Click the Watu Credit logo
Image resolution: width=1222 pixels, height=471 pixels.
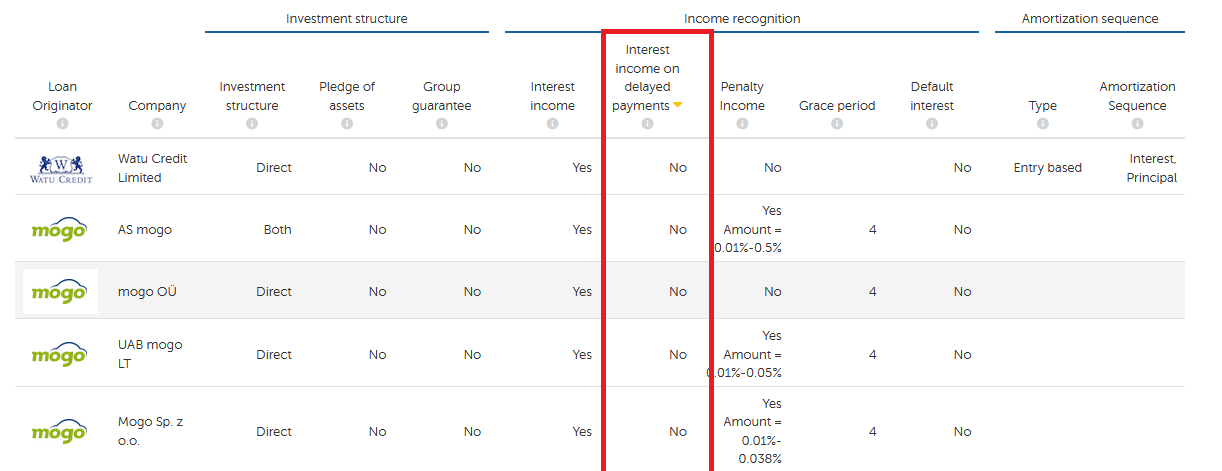point(61,168)
